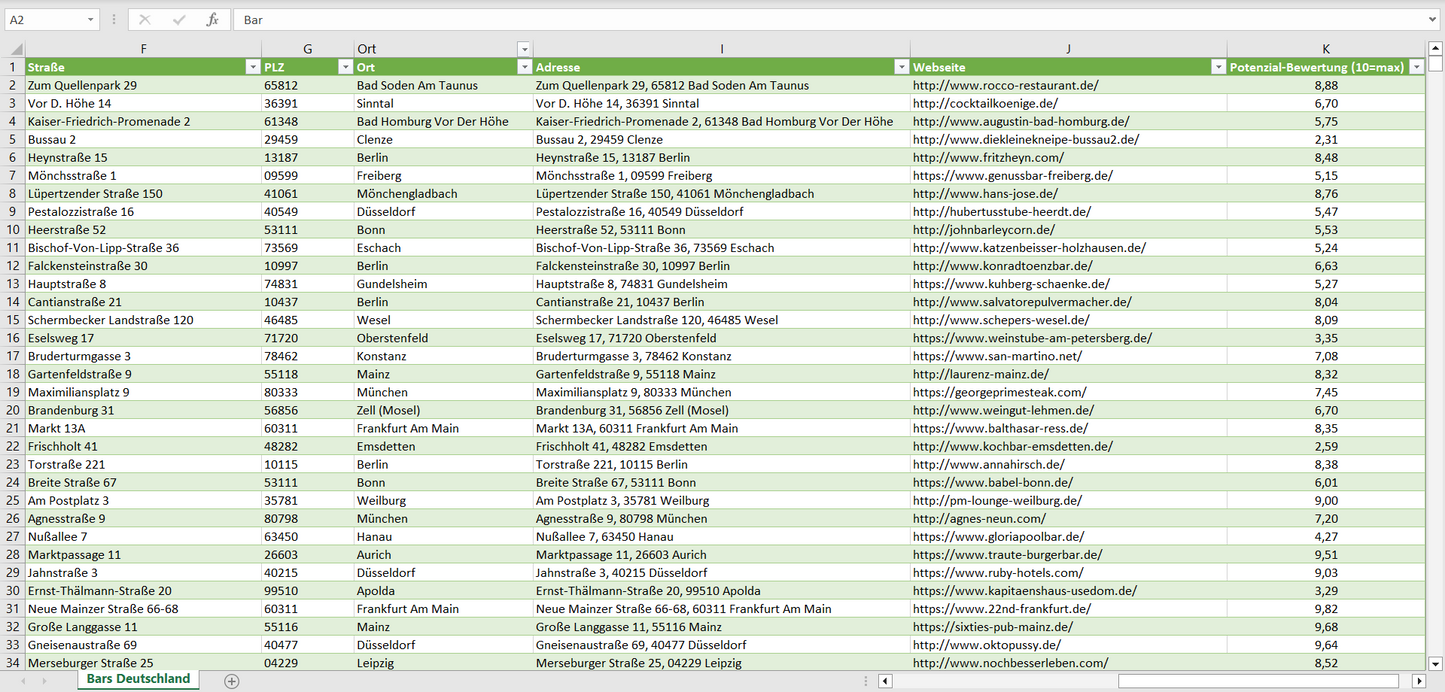The image size is (1445, 692).
Task: Click the vertical scrollbar down arrow
Action: pos(1436,662)
